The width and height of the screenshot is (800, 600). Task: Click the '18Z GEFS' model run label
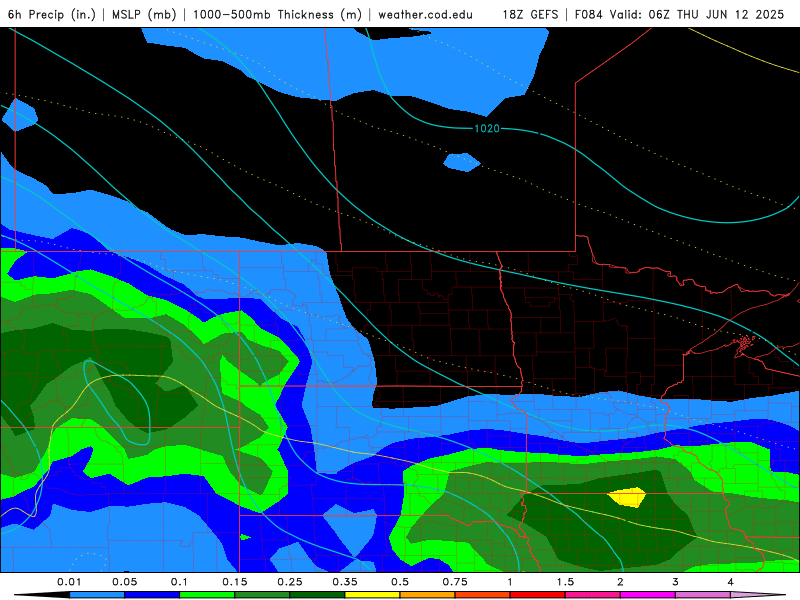(530, 14)
